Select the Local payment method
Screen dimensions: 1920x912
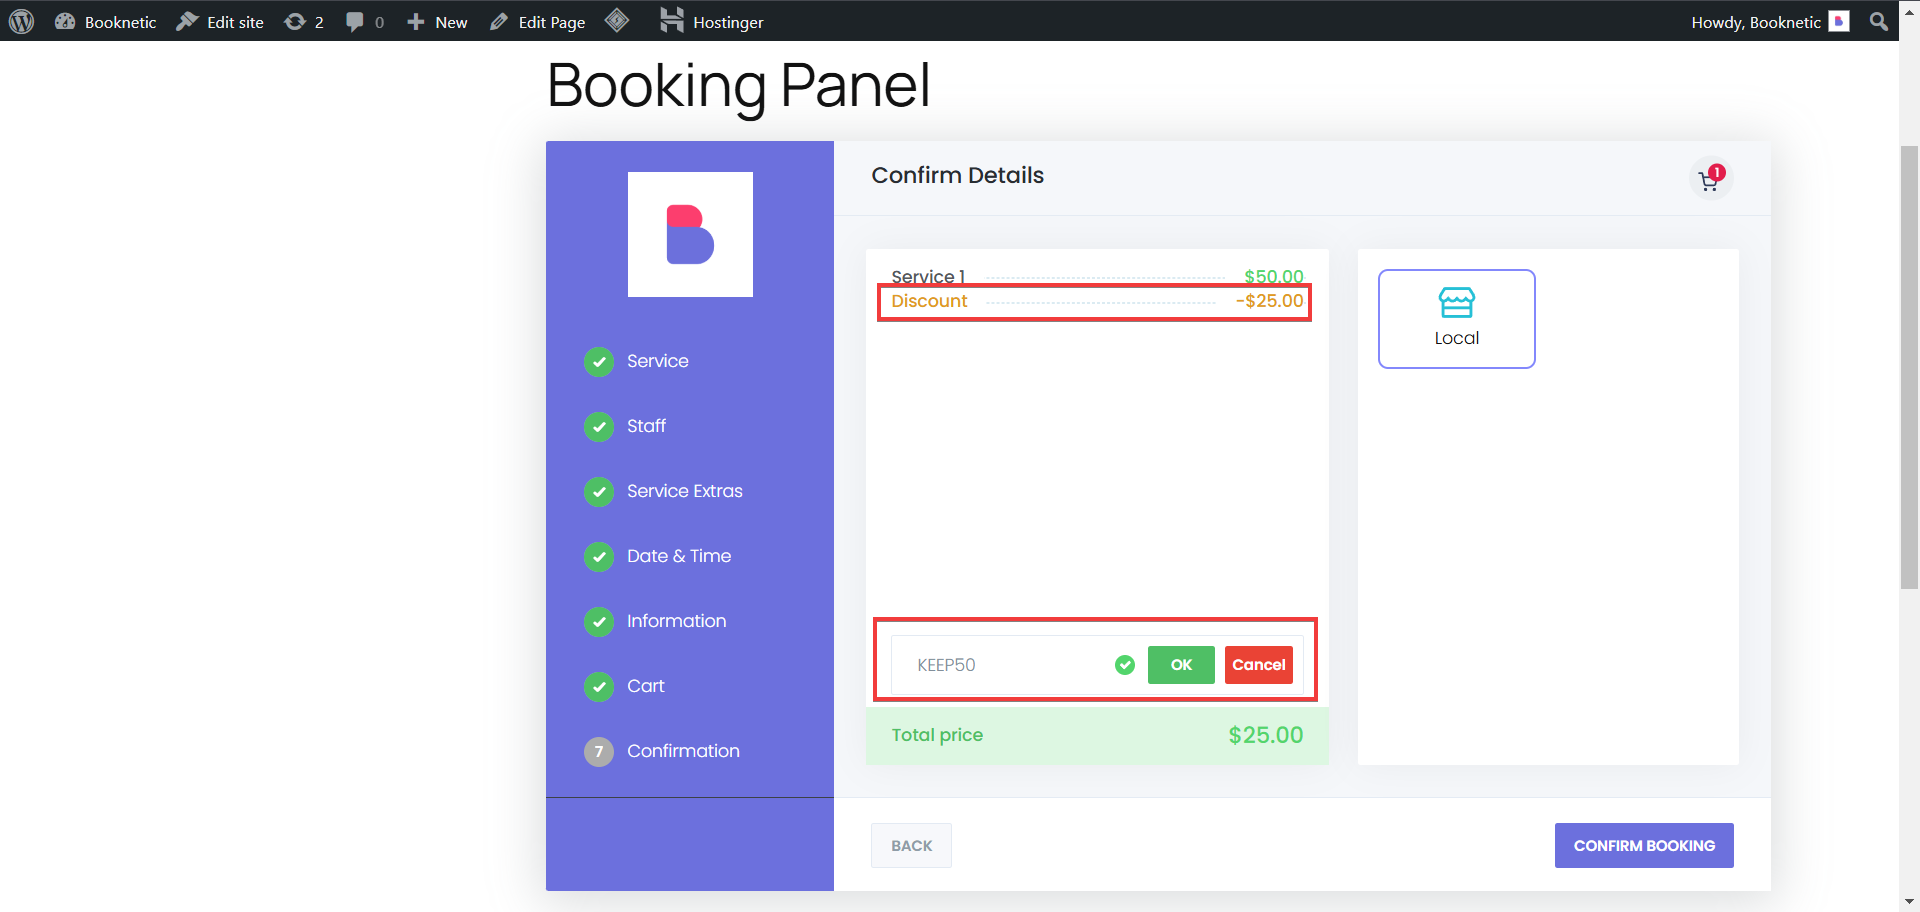(1457, 319)
